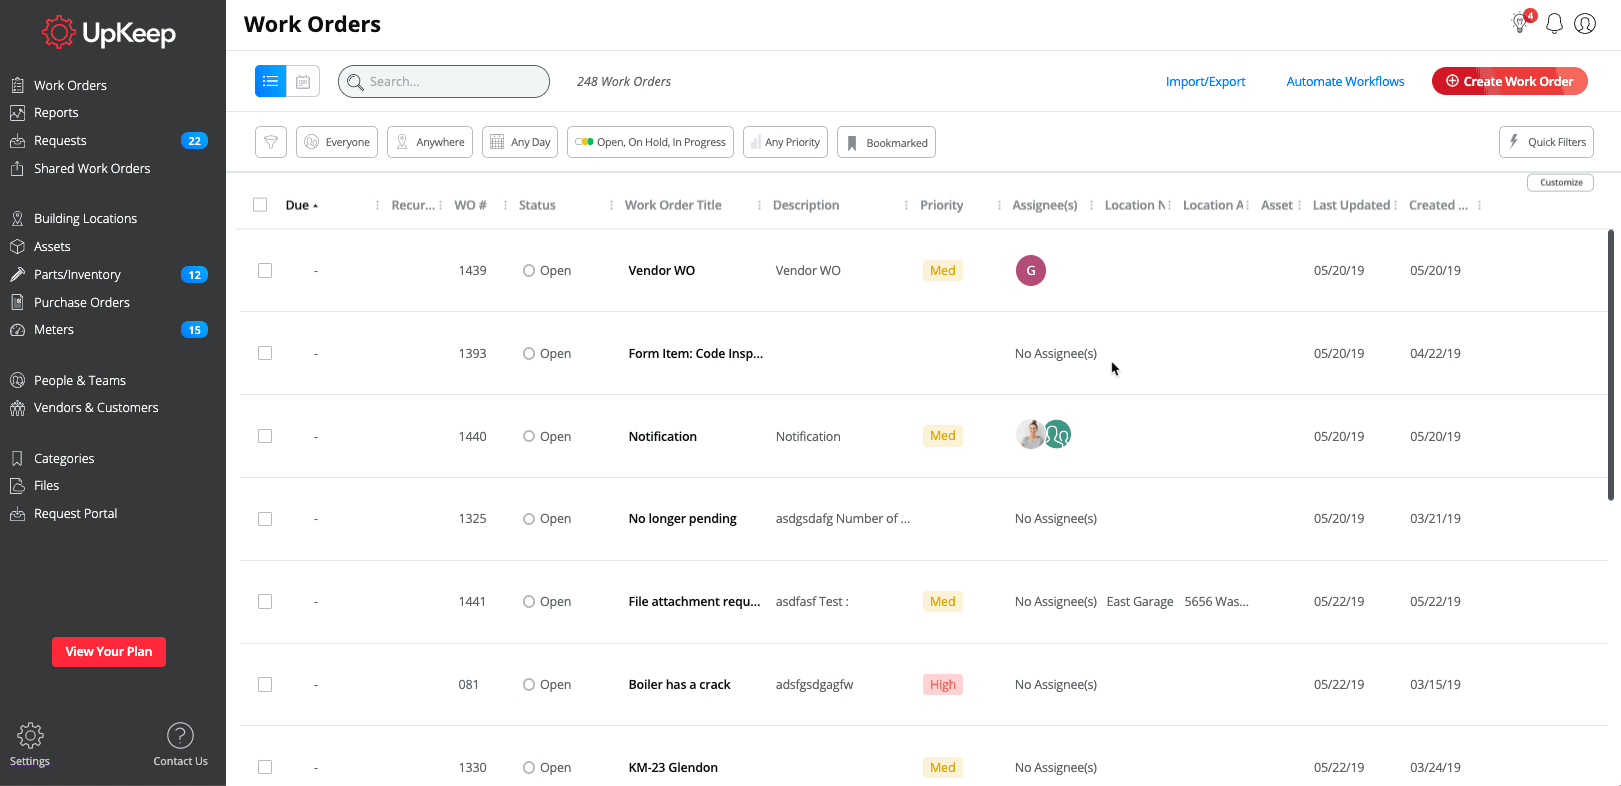Check the Vendor WO row checkbox
The height and width of the screenshot is (786, 1621).
click(x=265, y=270)
